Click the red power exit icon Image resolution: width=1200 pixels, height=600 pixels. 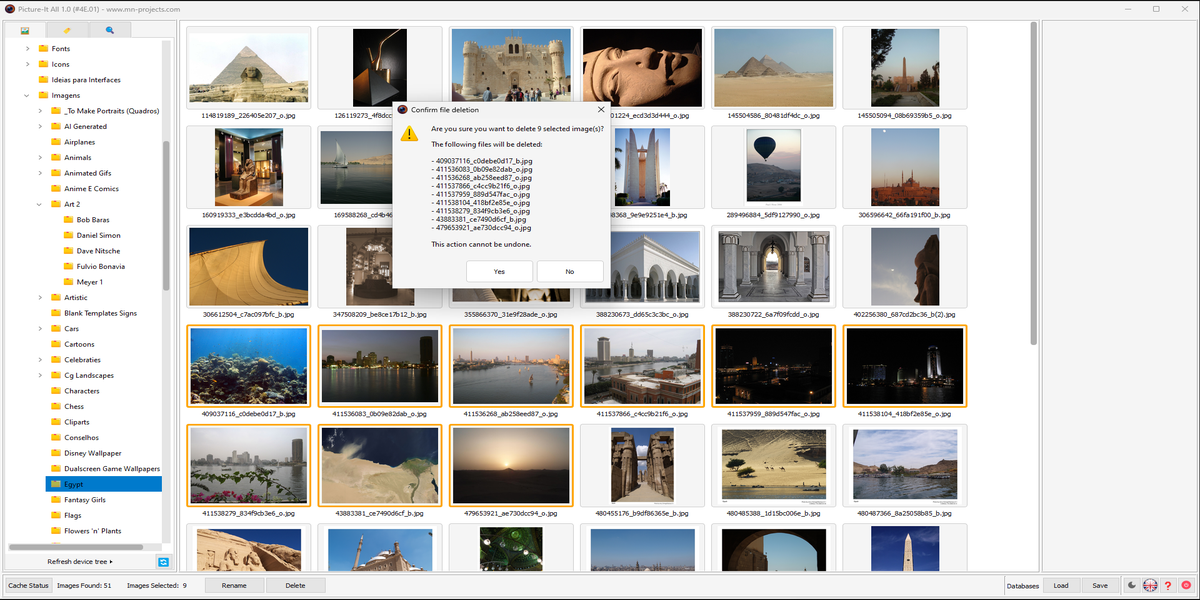(x=1185, y=585)
